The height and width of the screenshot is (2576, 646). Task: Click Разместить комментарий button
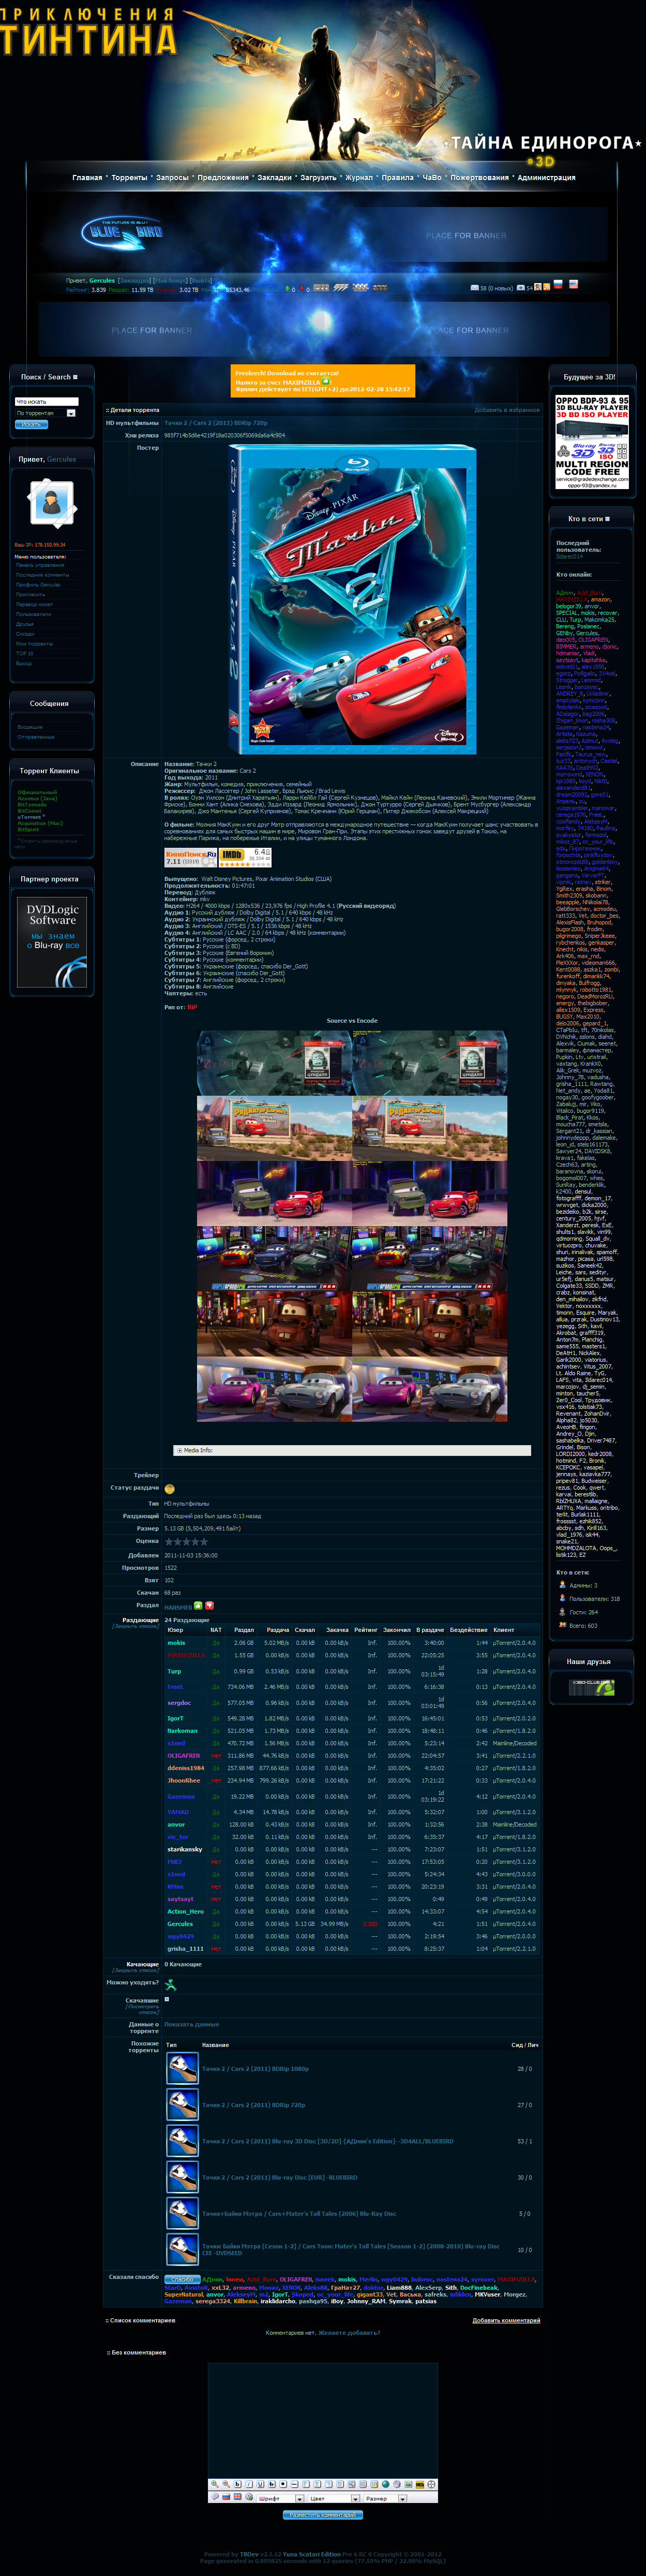323,2515
